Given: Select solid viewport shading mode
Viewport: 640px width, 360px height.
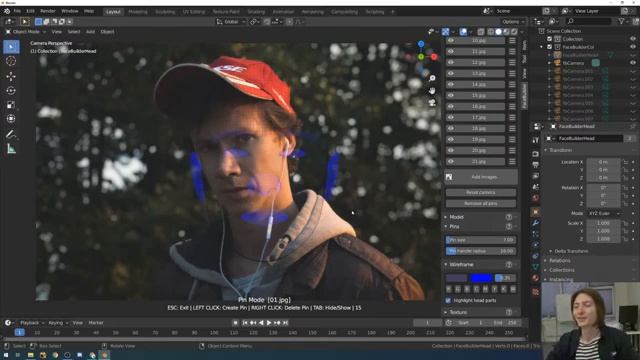Looking at the screenshot, I should [498, 31].
